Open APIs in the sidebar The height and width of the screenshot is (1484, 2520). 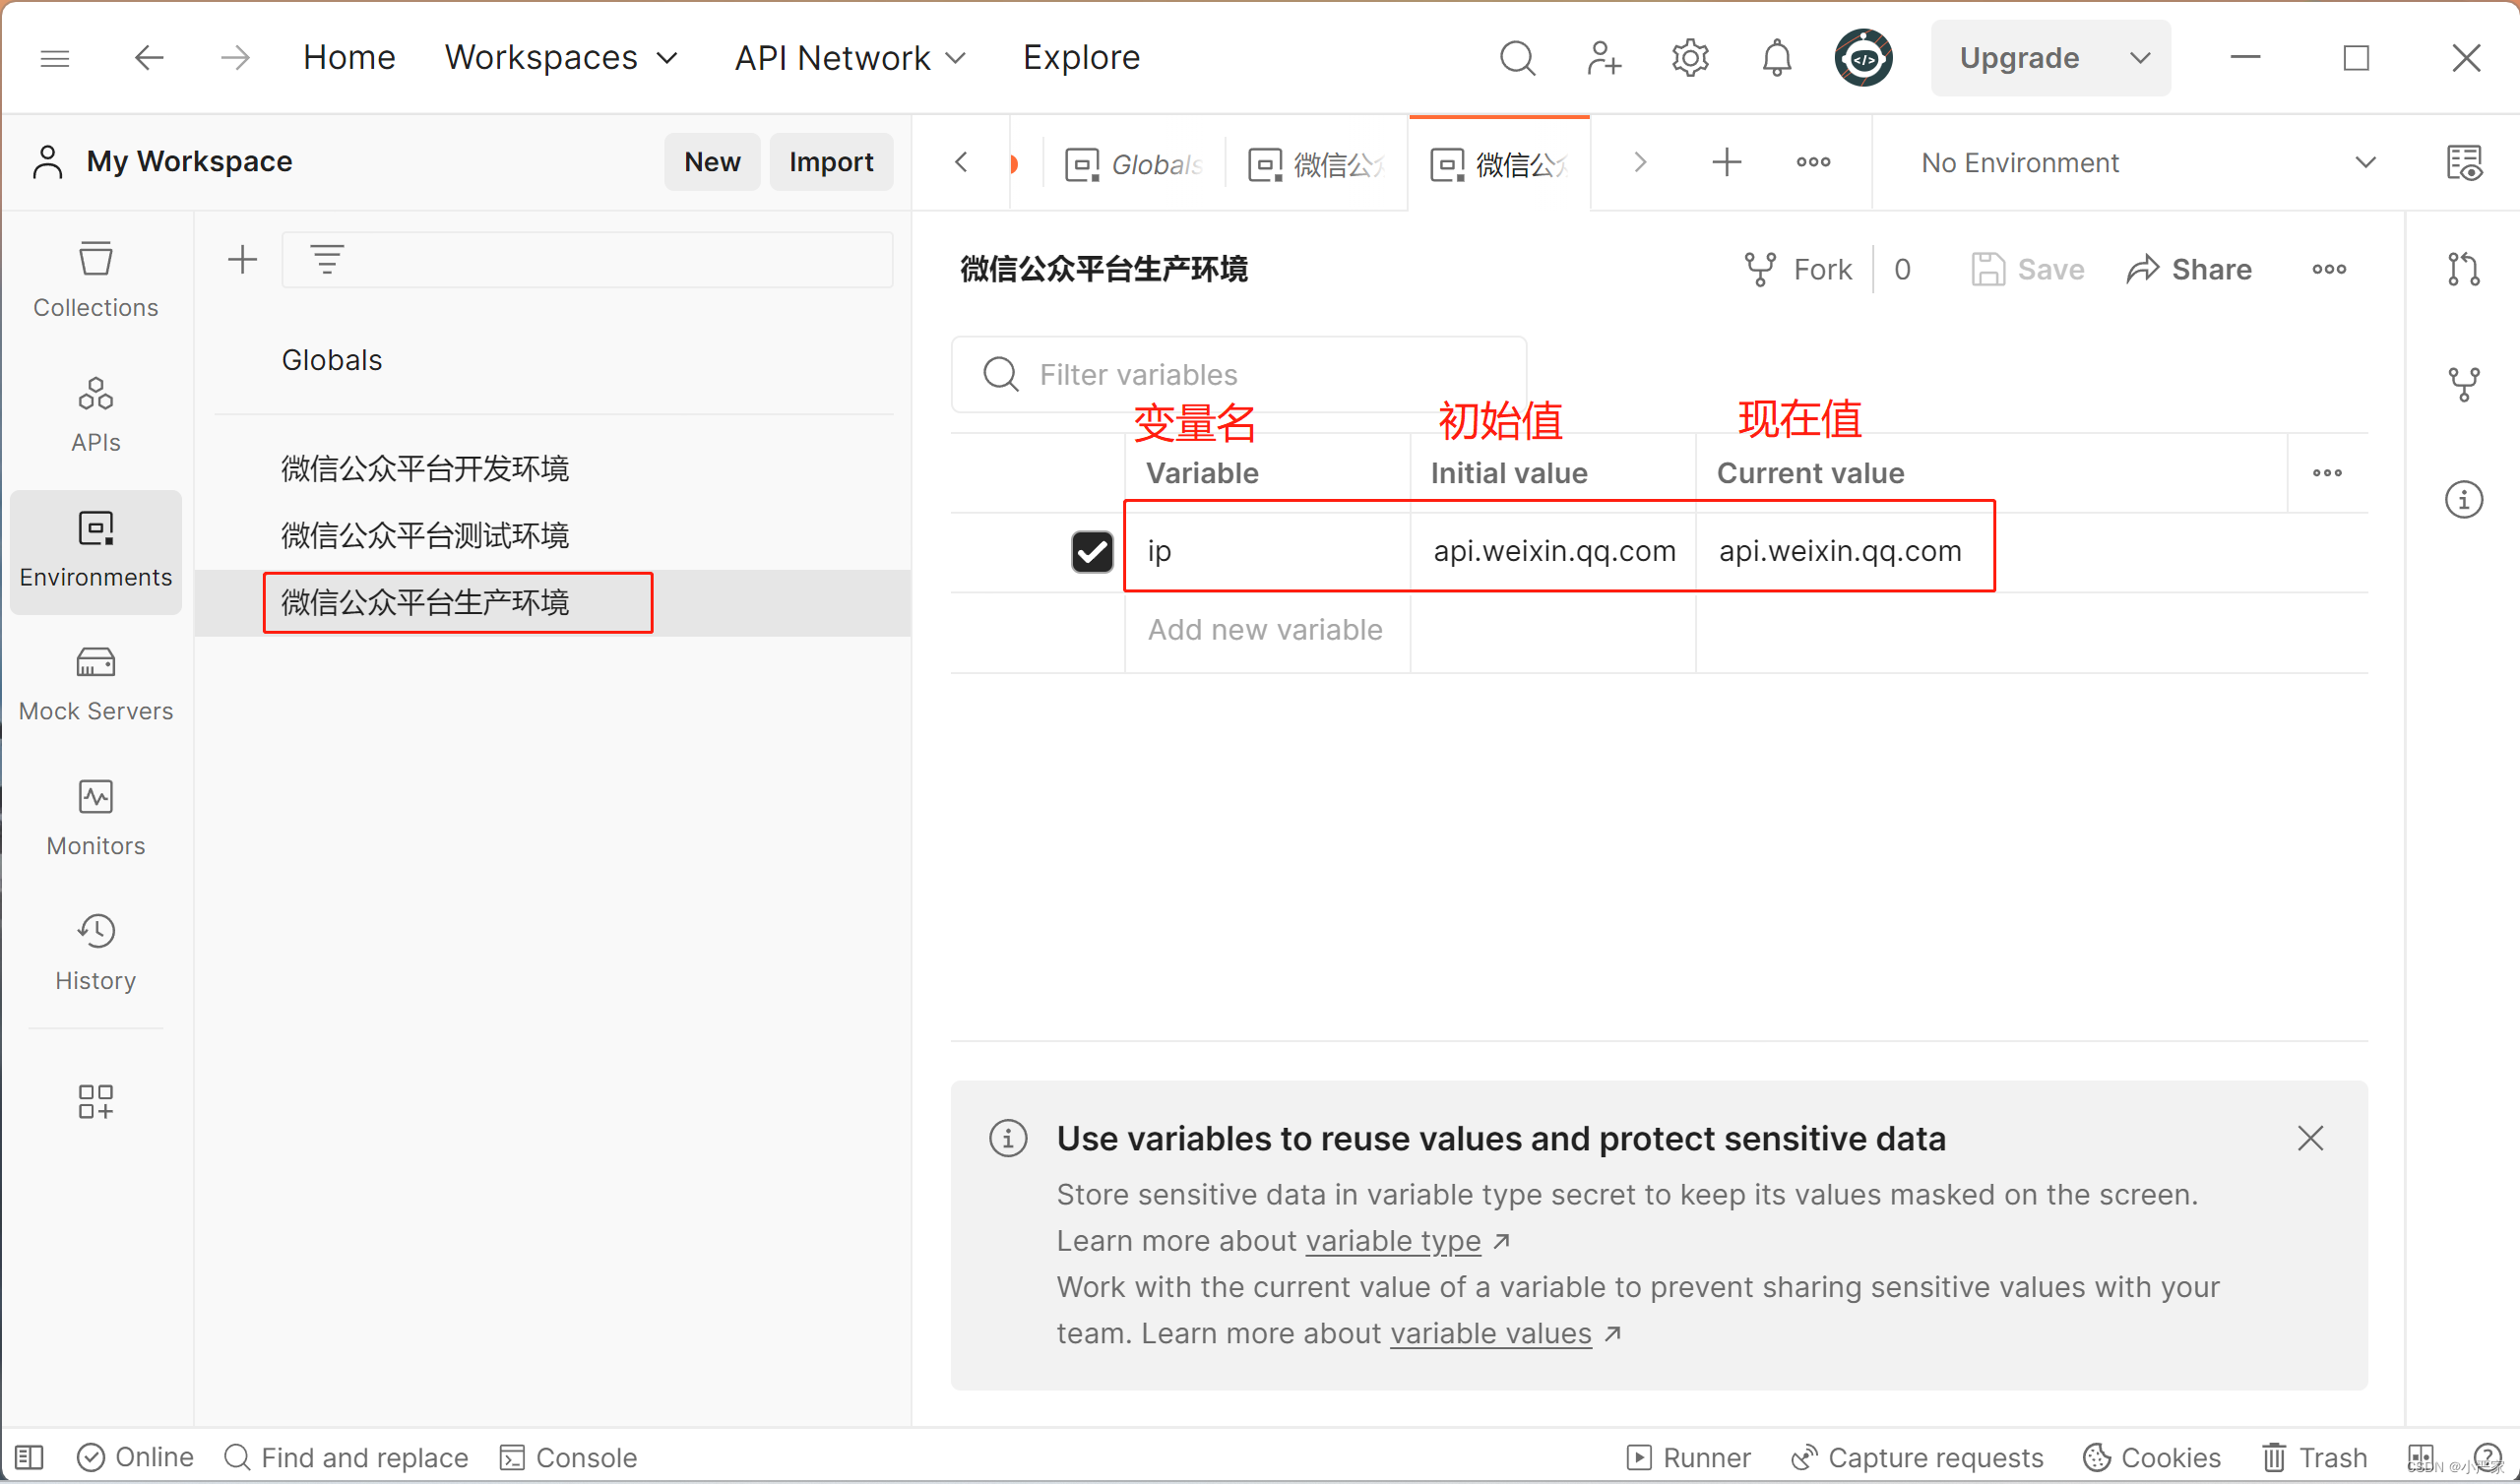coord(96,414)
